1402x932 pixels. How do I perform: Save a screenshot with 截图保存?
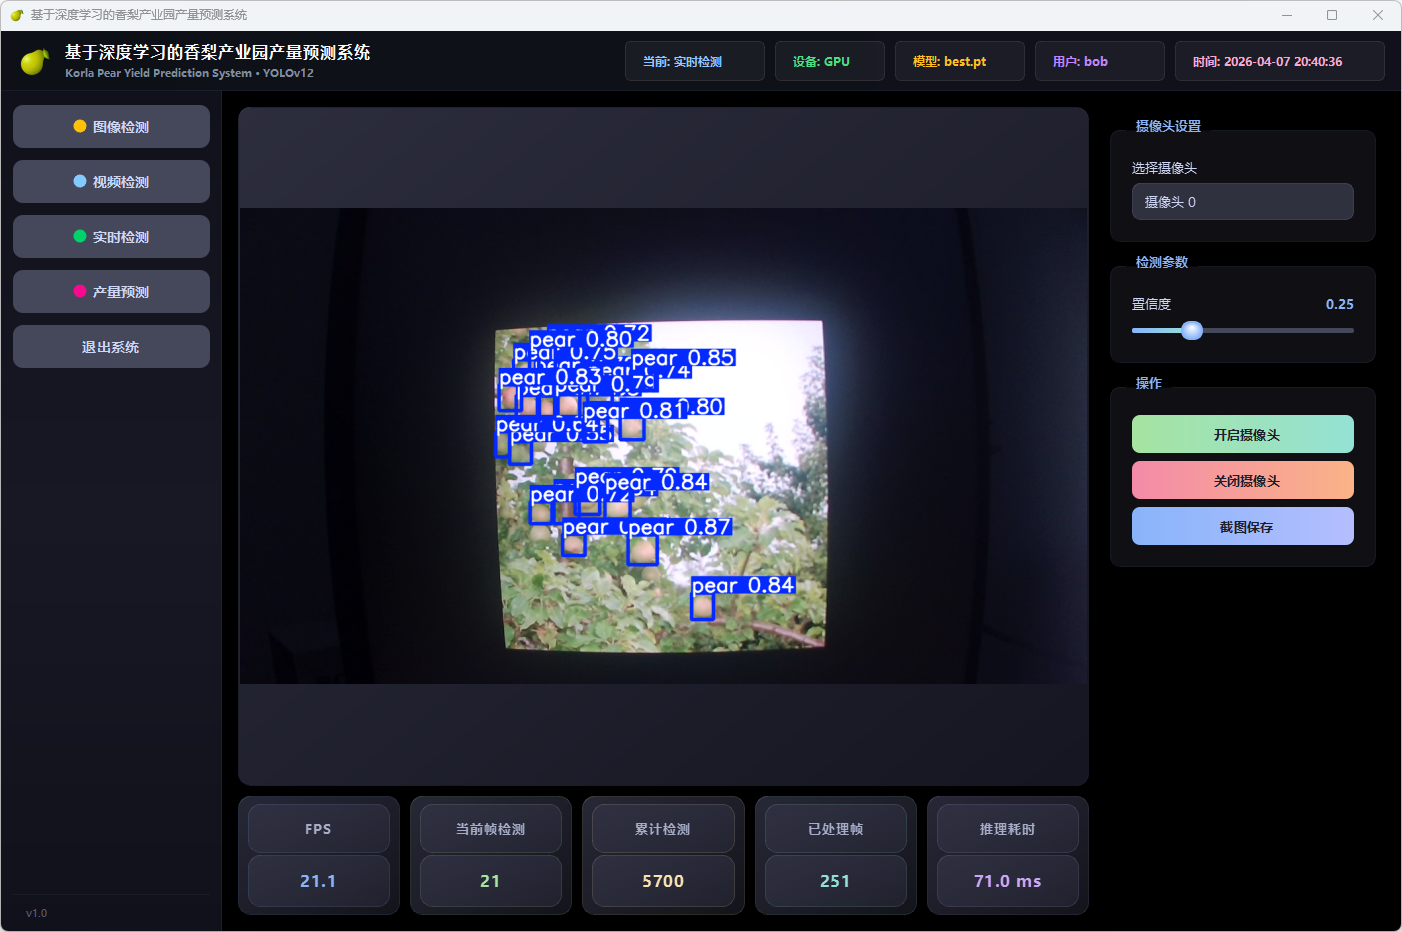(x=1242, y=527)
